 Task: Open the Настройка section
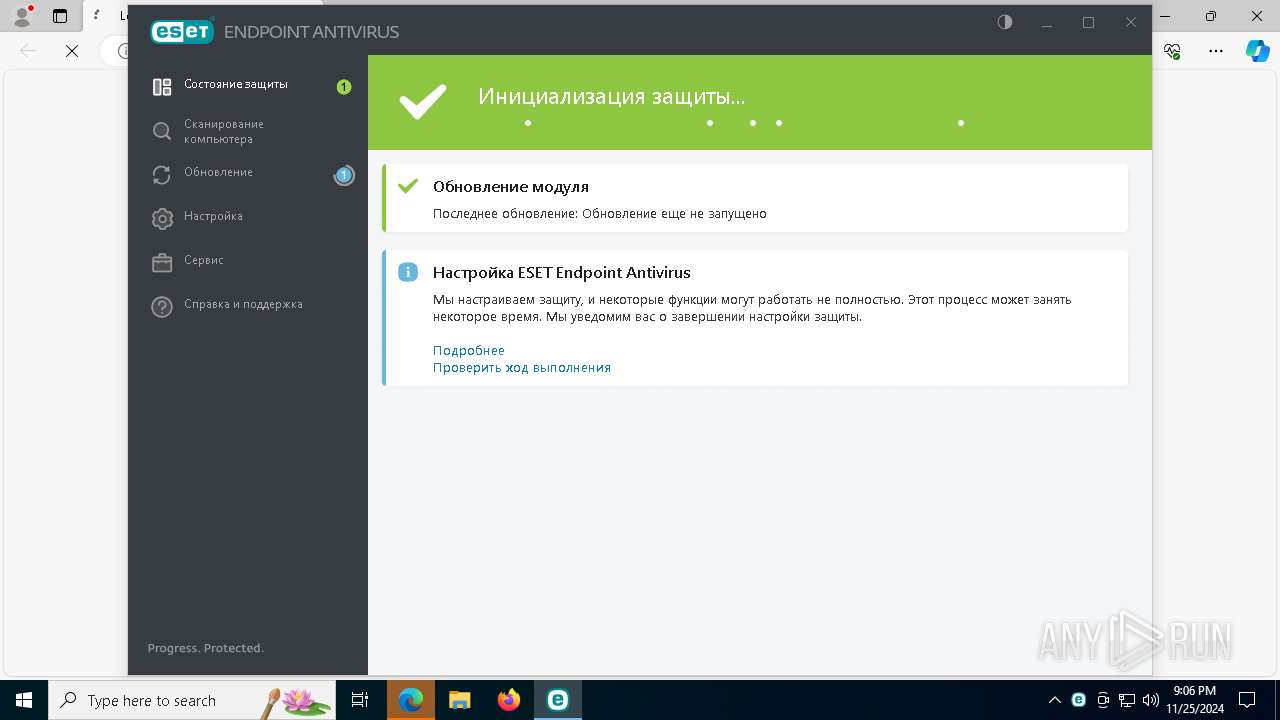click(213, 216)
